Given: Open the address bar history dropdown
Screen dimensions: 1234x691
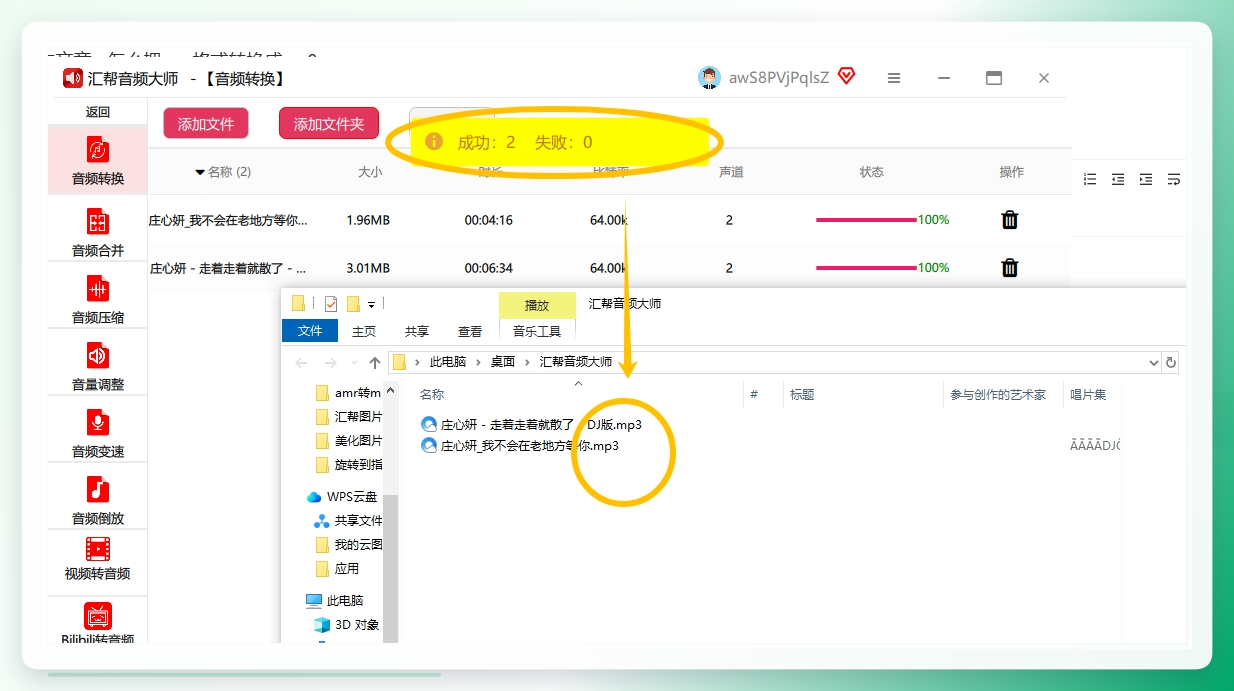Looking at the screenshot, I should point(1154,362).
